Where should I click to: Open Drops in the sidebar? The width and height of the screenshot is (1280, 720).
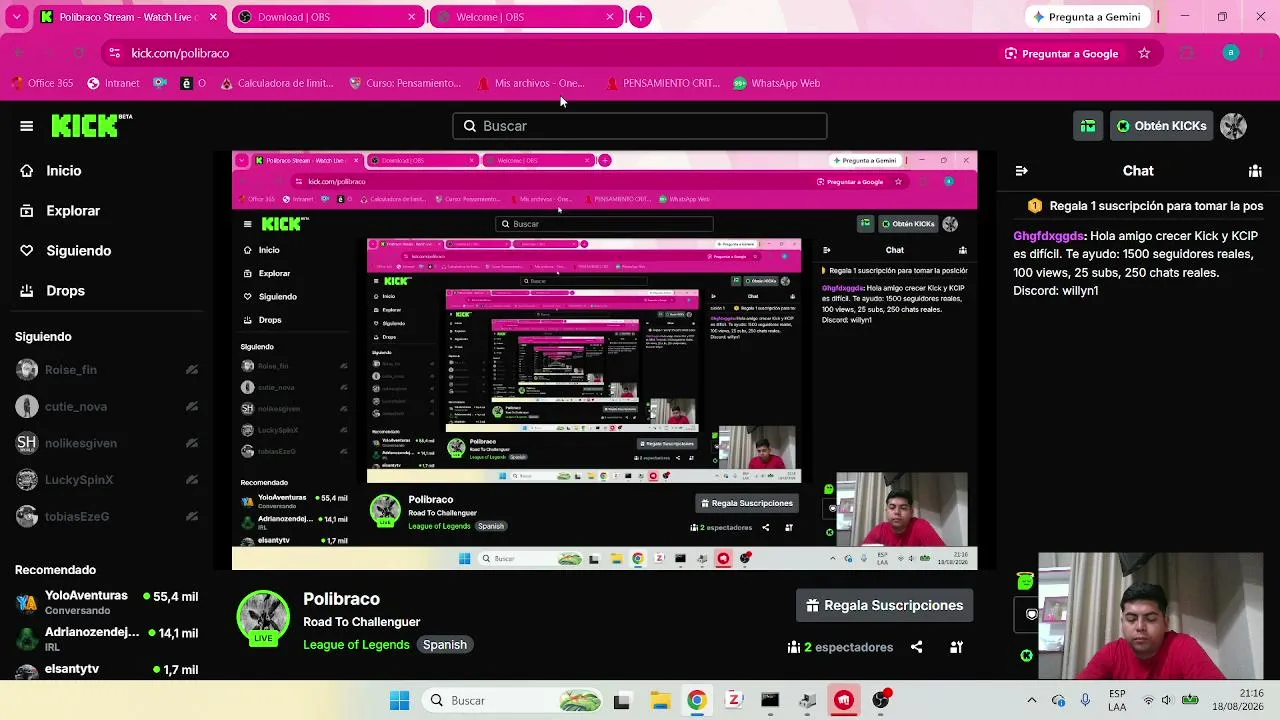[52, 291]
